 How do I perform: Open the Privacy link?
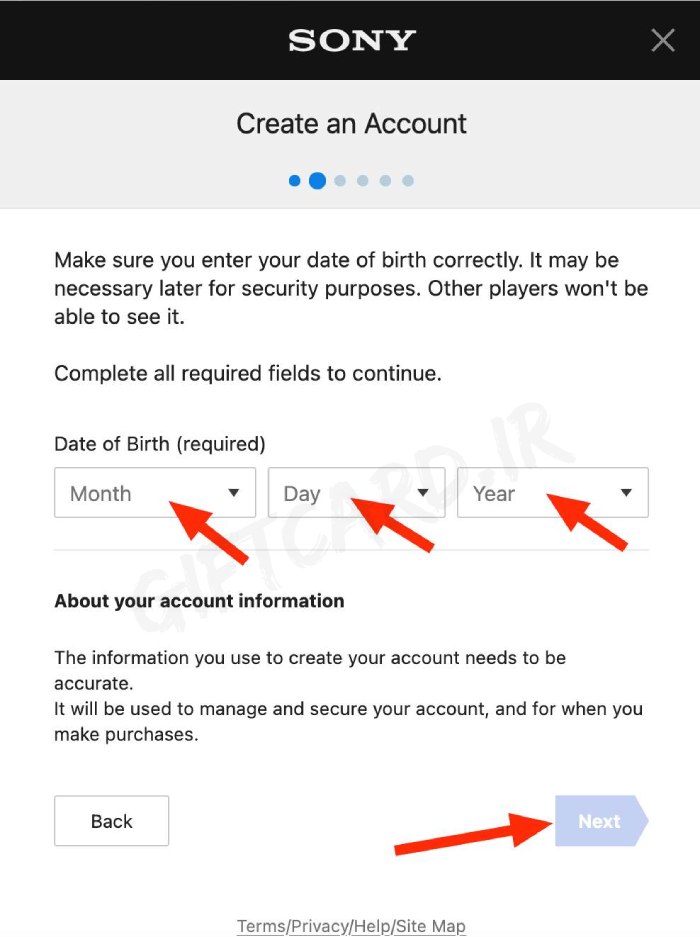click(319, 926)
